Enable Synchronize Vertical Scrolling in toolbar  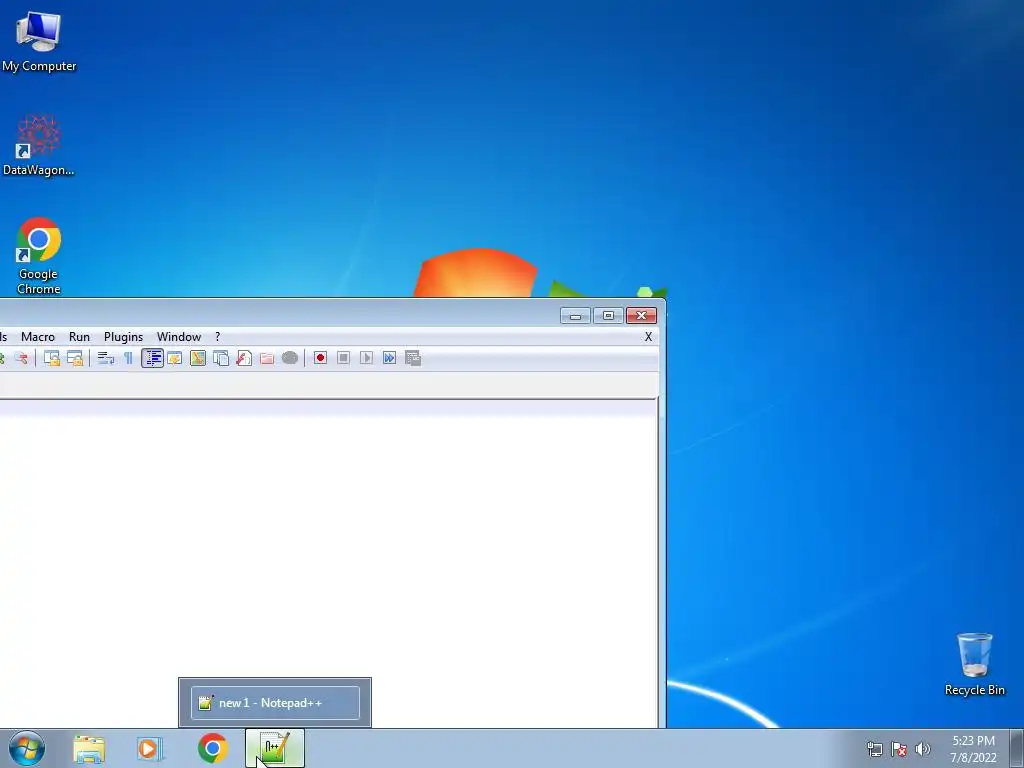coord(52,358)
